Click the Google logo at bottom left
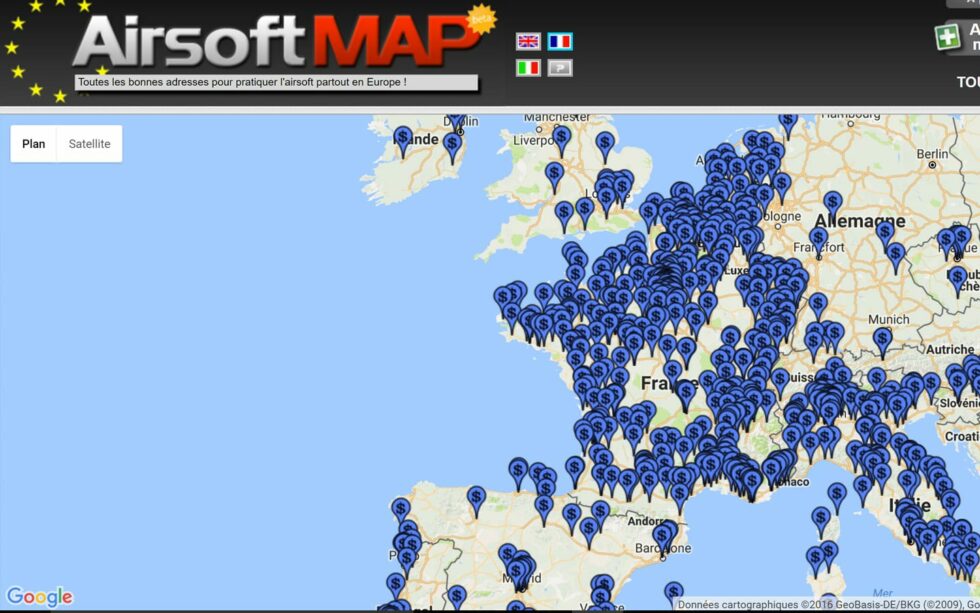Image resolution: width=980 pixels, height=613 pixels. pyautogui.click(x=40, y=596)
